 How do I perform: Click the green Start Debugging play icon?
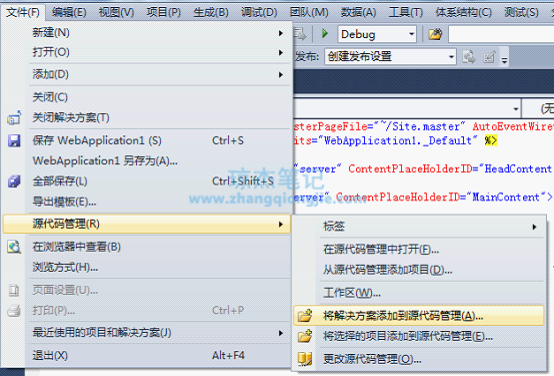click(325, 34)
